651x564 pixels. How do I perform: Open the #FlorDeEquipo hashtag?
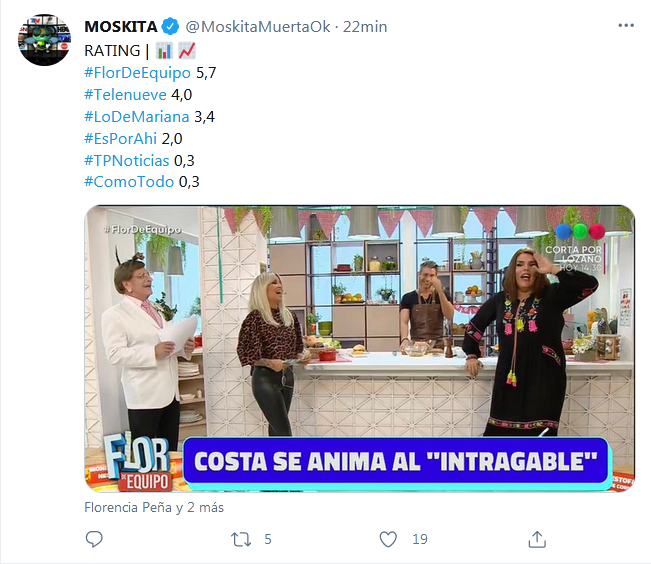tap(137, 73)
